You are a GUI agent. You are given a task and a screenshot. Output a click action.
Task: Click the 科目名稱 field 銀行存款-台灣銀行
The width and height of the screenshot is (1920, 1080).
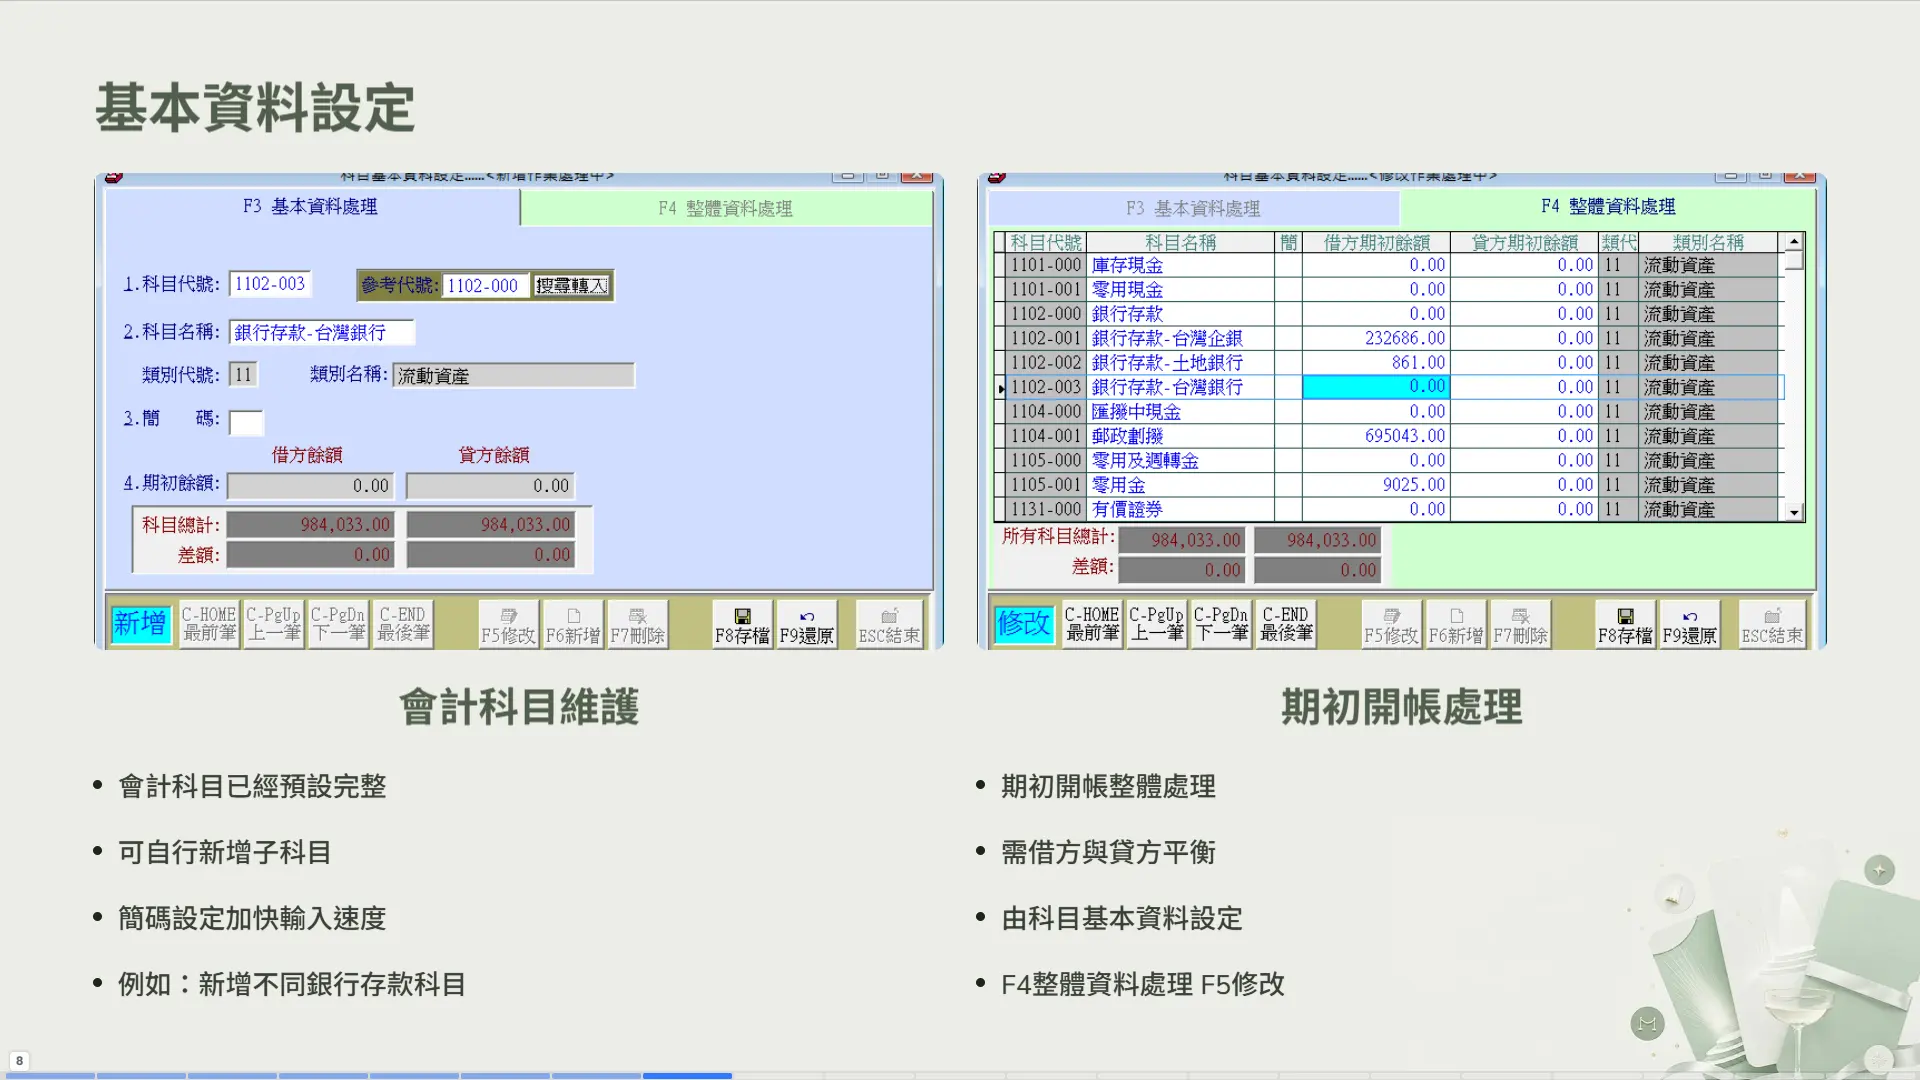(321, 332)
